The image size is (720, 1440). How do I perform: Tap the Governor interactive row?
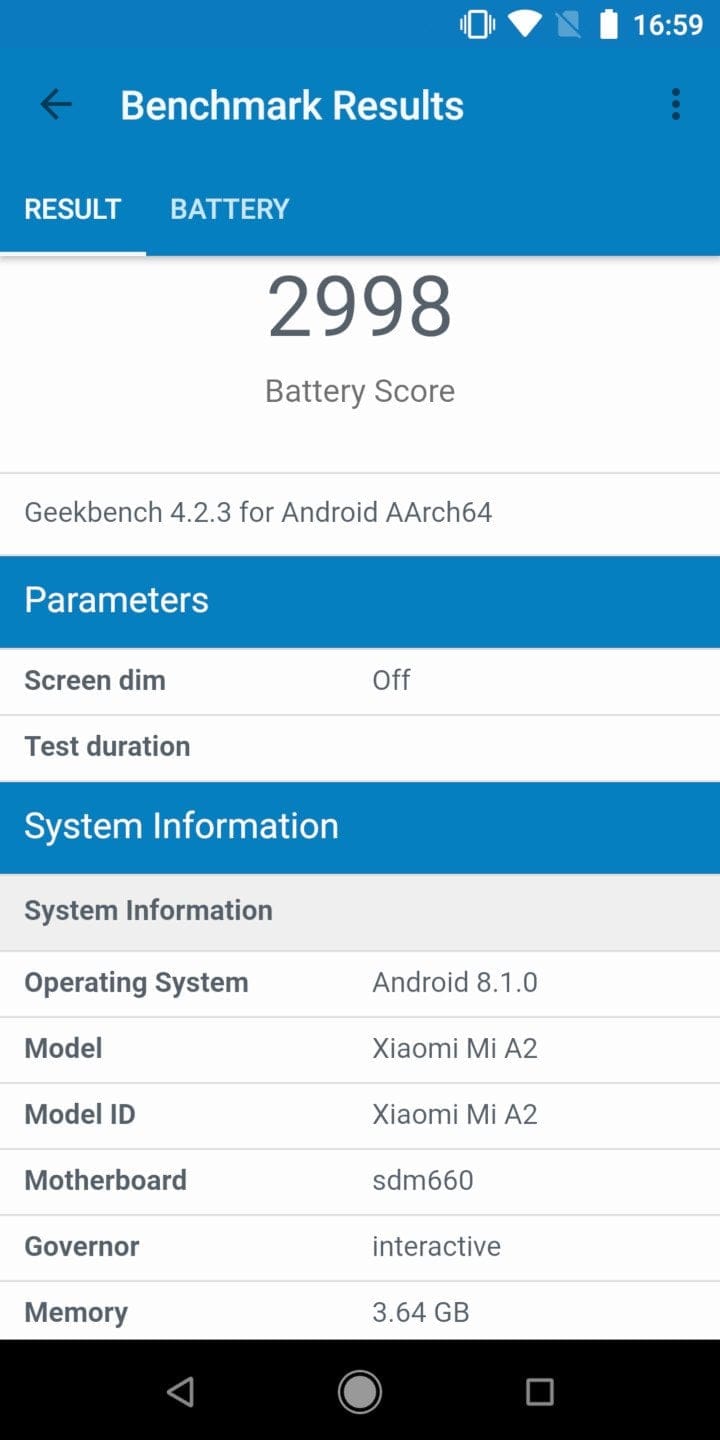tap(360, 1247)
